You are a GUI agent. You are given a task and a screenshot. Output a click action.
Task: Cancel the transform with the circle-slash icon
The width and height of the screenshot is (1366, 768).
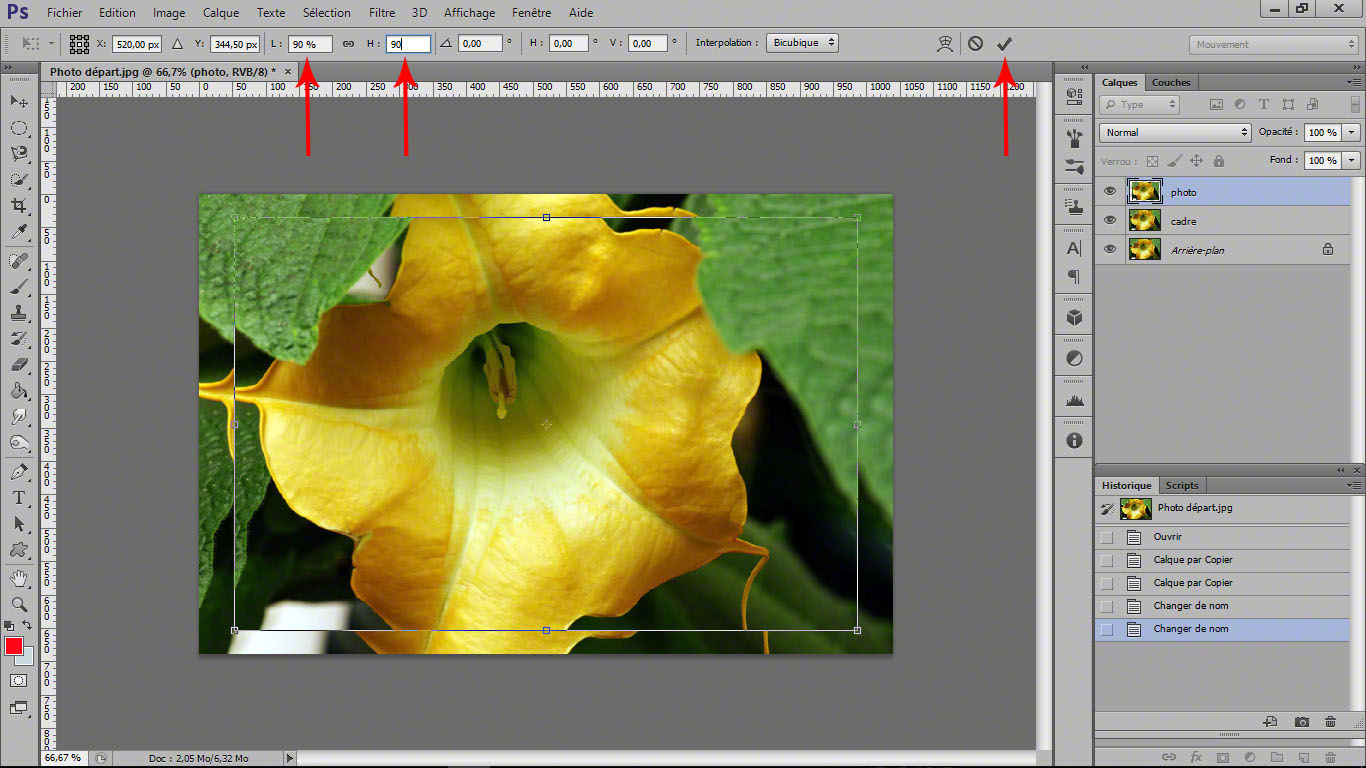click(x=975, y=44)
